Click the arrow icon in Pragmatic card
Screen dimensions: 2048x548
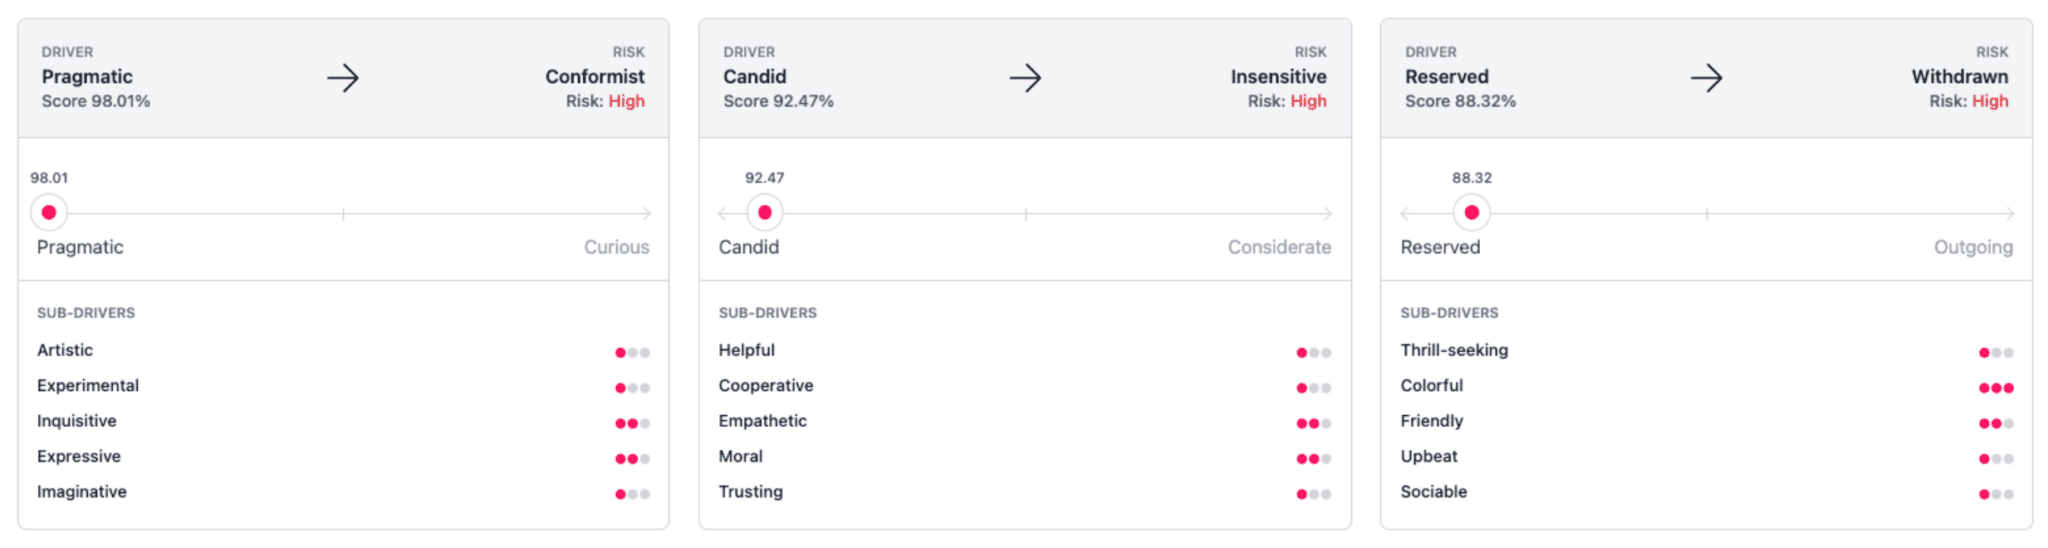tap(343, 77)
